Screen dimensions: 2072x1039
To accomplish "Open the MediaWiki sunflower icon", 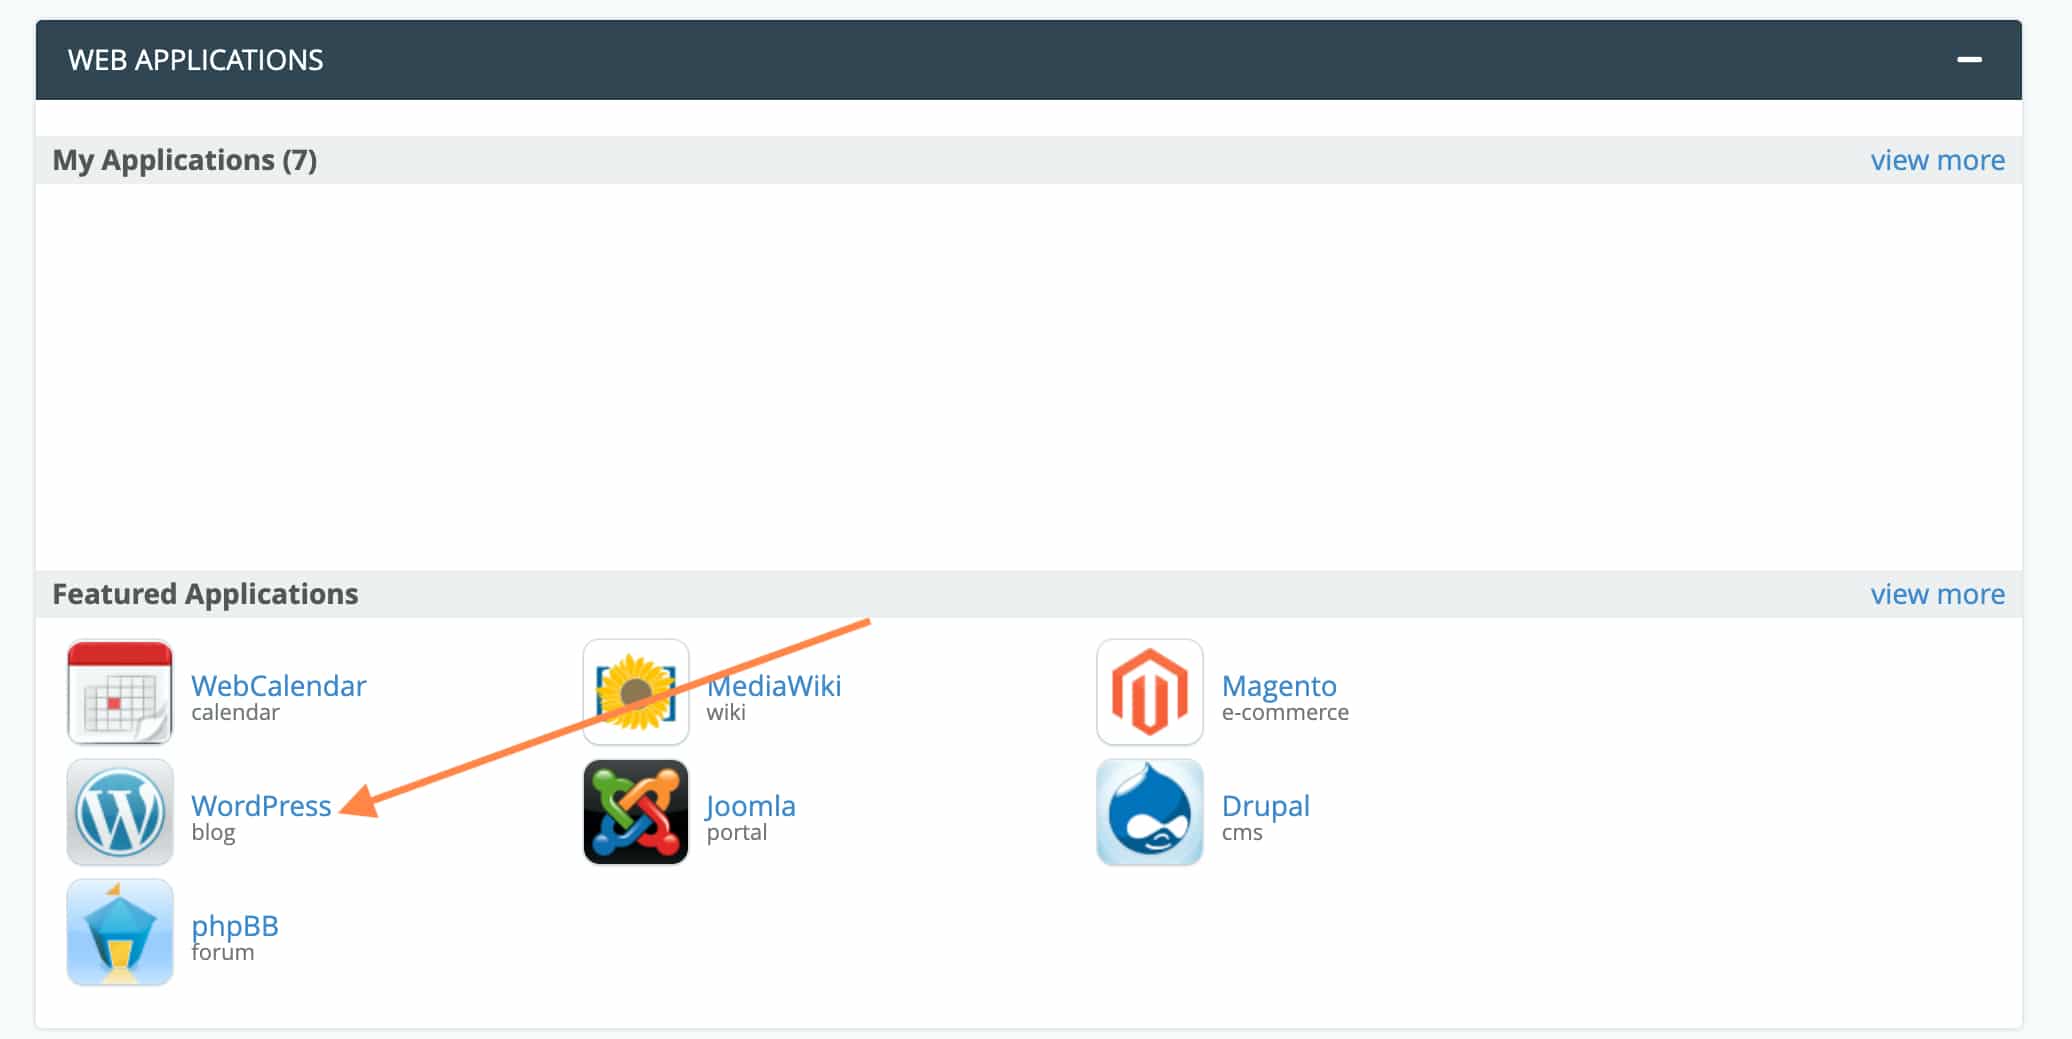I will click(636, 692).
